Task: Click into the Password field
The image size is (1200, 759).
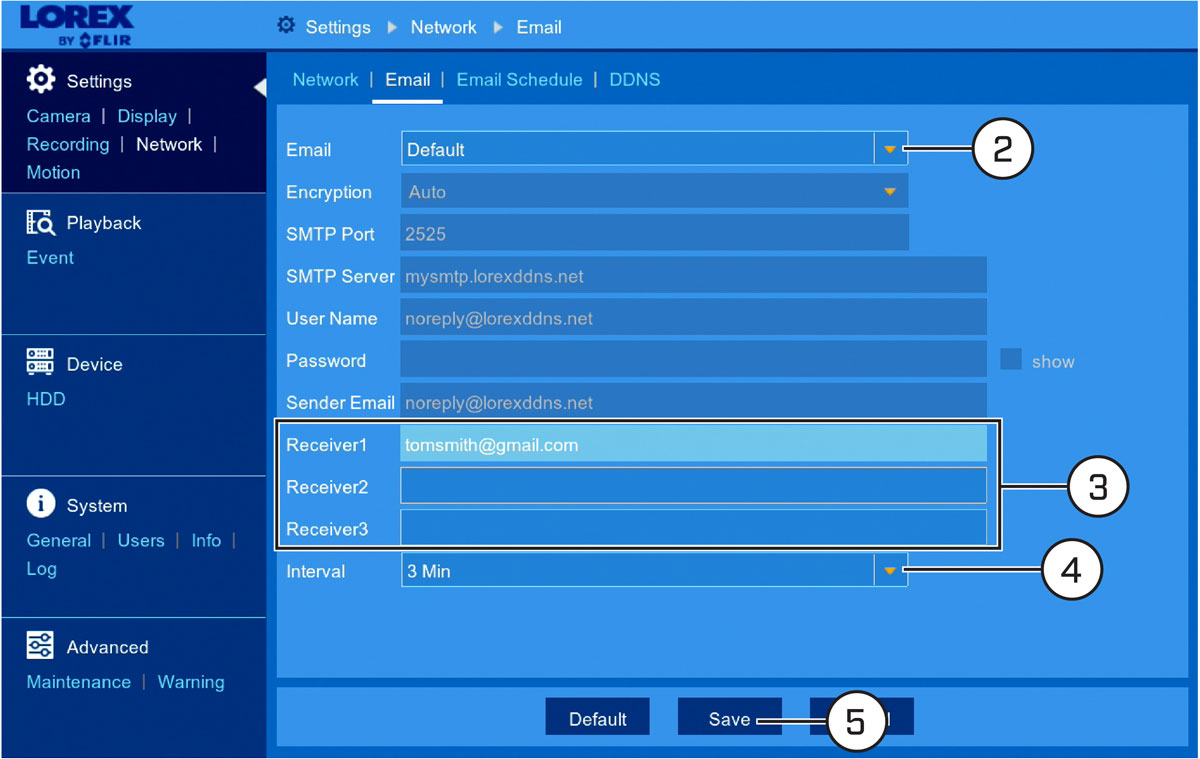Action: point(693,360)
